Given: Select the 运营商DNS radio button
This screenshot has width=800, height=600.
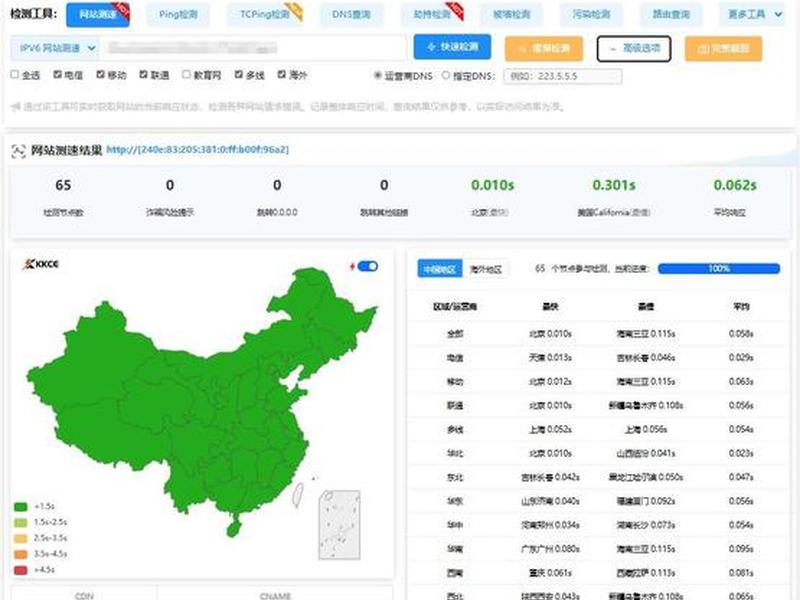Looking at the screenshot, I should pos(378,76).
